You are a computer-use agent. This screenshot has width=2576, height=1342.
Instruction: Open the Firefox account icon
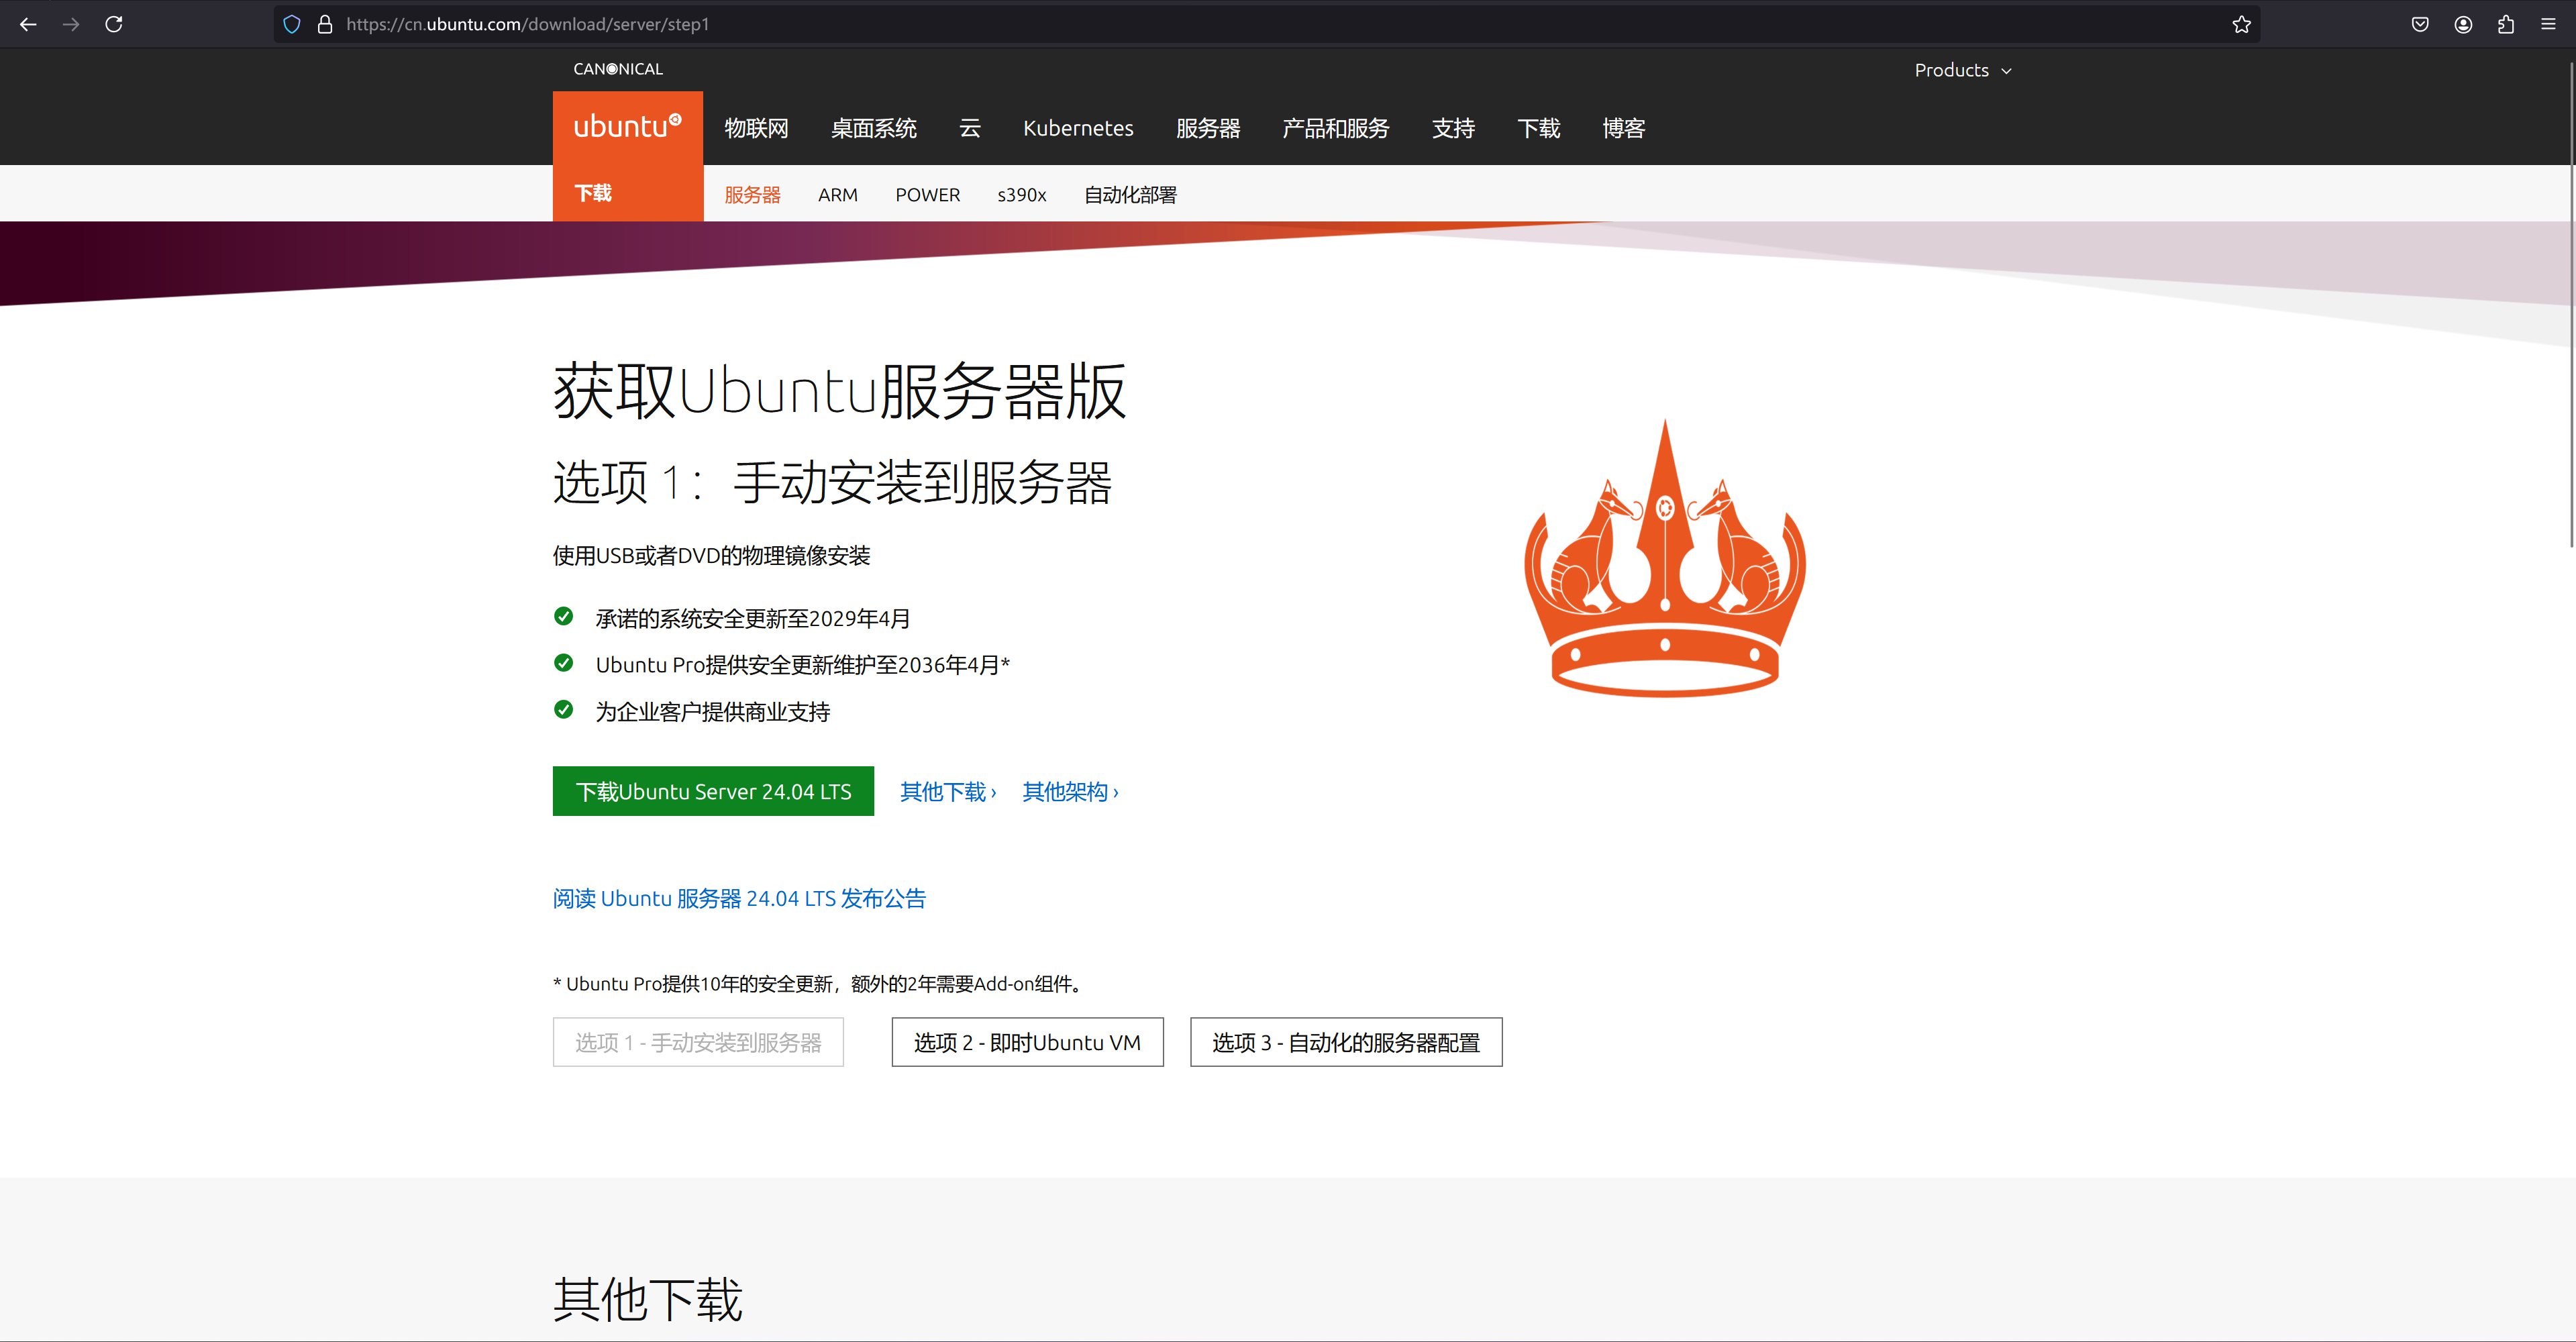click(x=2463, y=24)
